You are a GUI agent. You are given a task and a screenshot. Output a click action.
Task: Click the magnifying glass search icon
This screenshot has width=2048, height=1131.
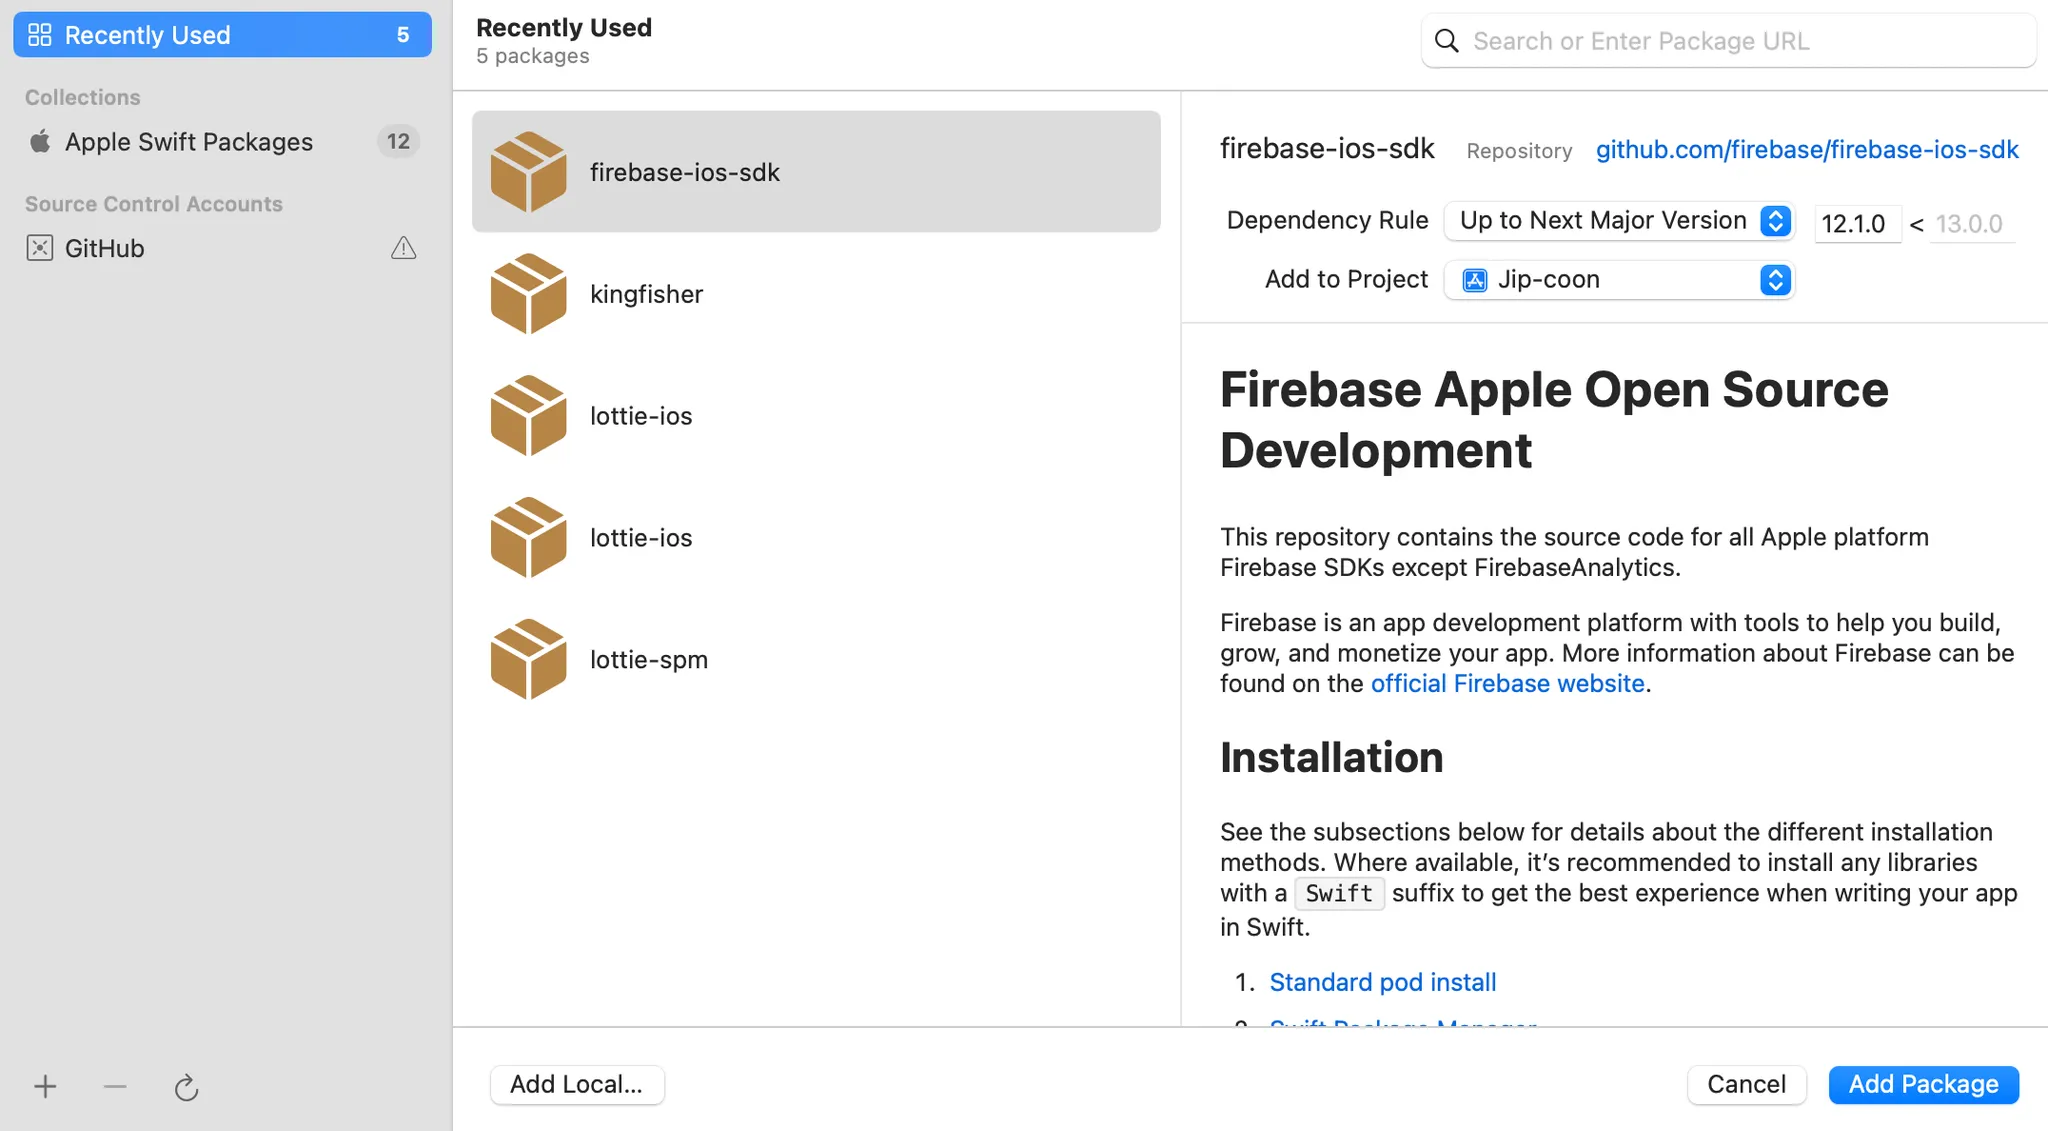(1447, 41)
